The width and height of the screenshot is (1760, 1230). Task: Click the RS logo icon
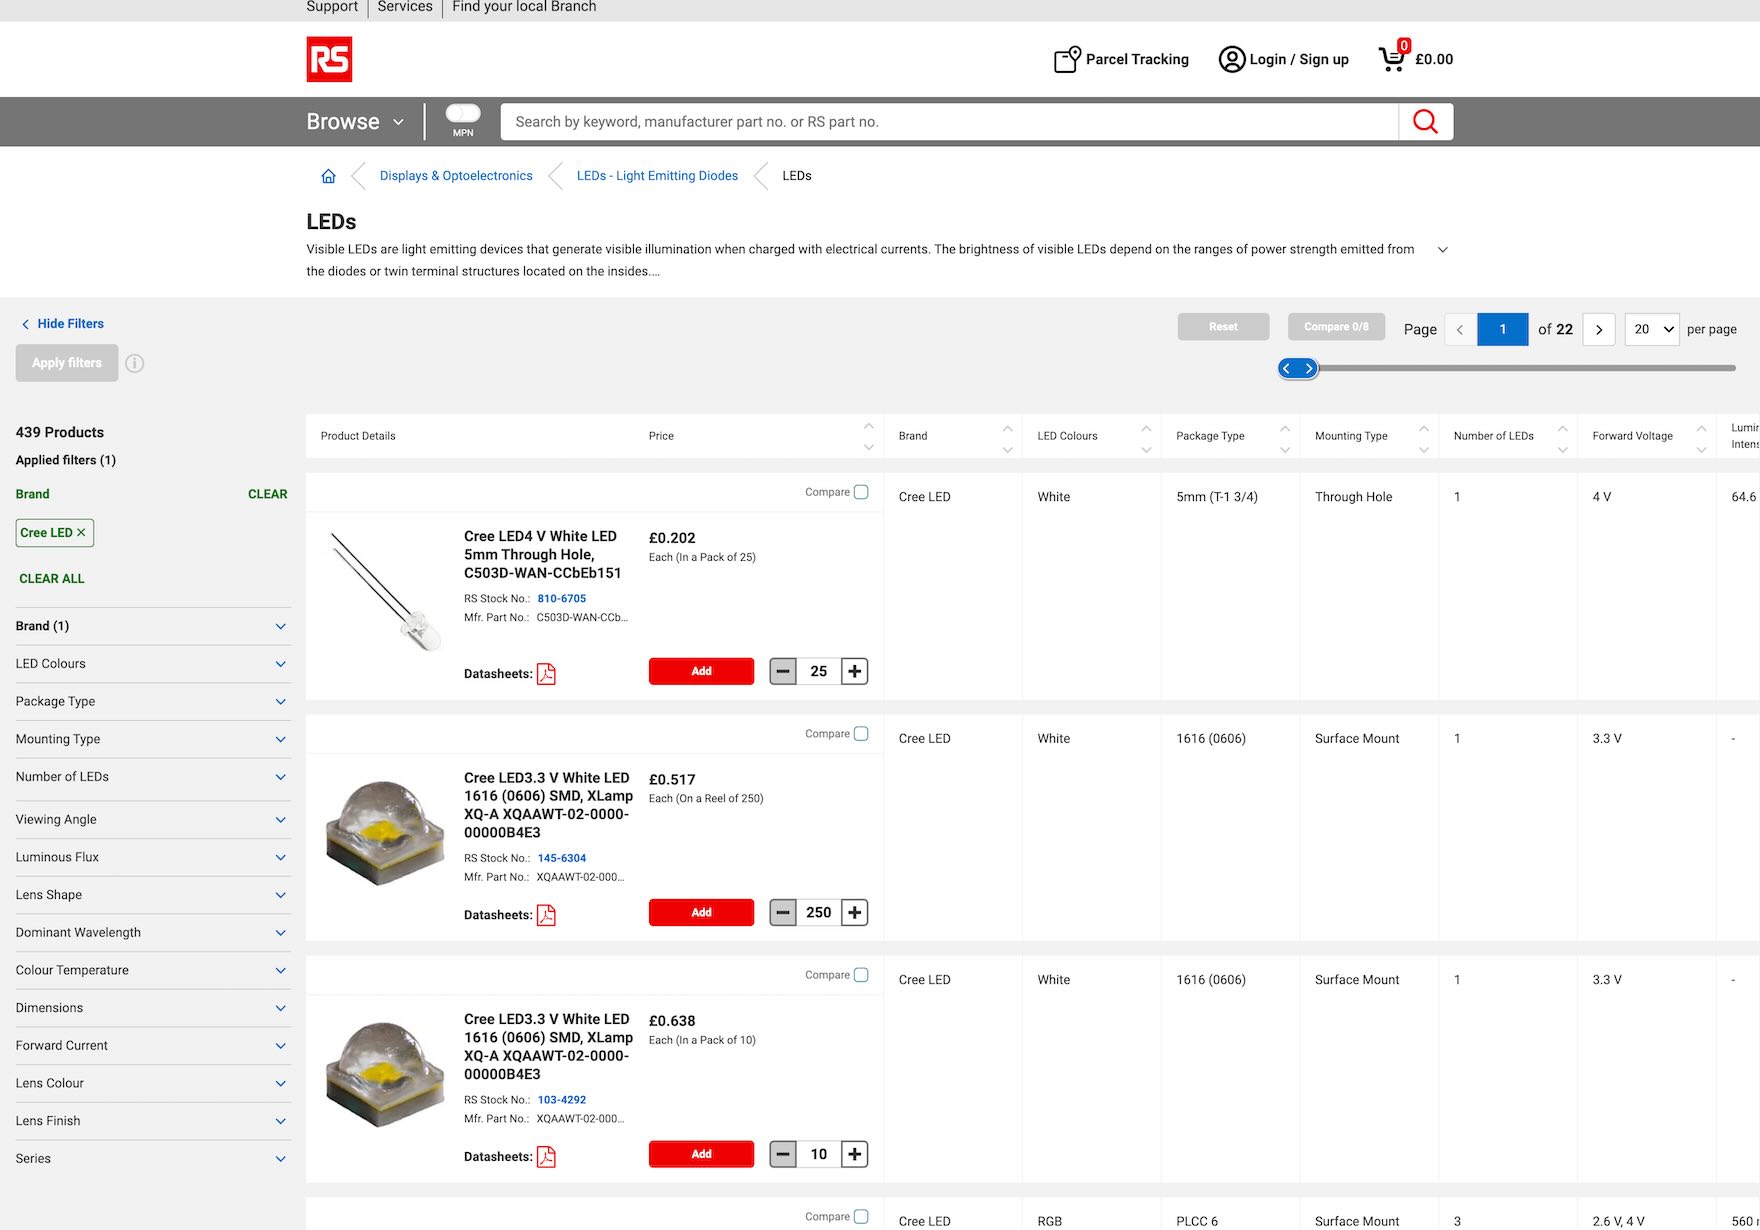pos(329,59)
